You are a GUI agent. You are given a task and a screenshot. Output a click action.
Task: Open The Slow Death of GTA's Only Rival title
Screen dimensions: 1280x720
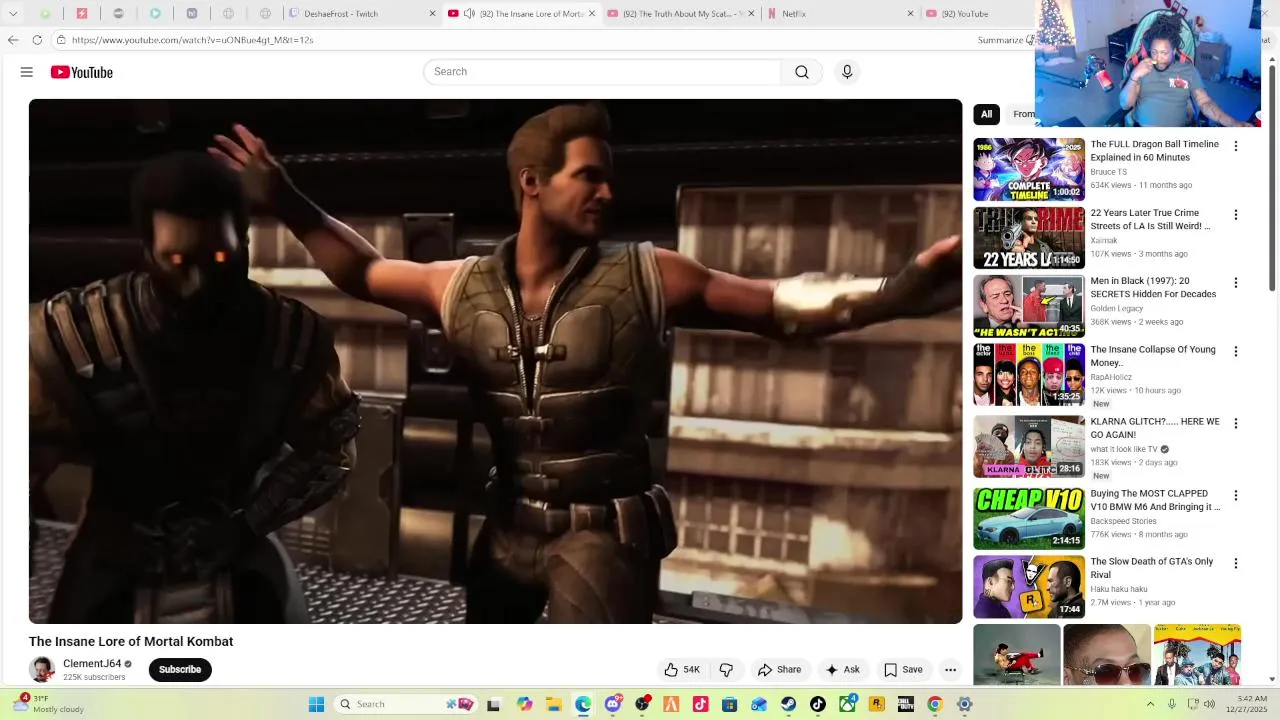point(1152,568)
